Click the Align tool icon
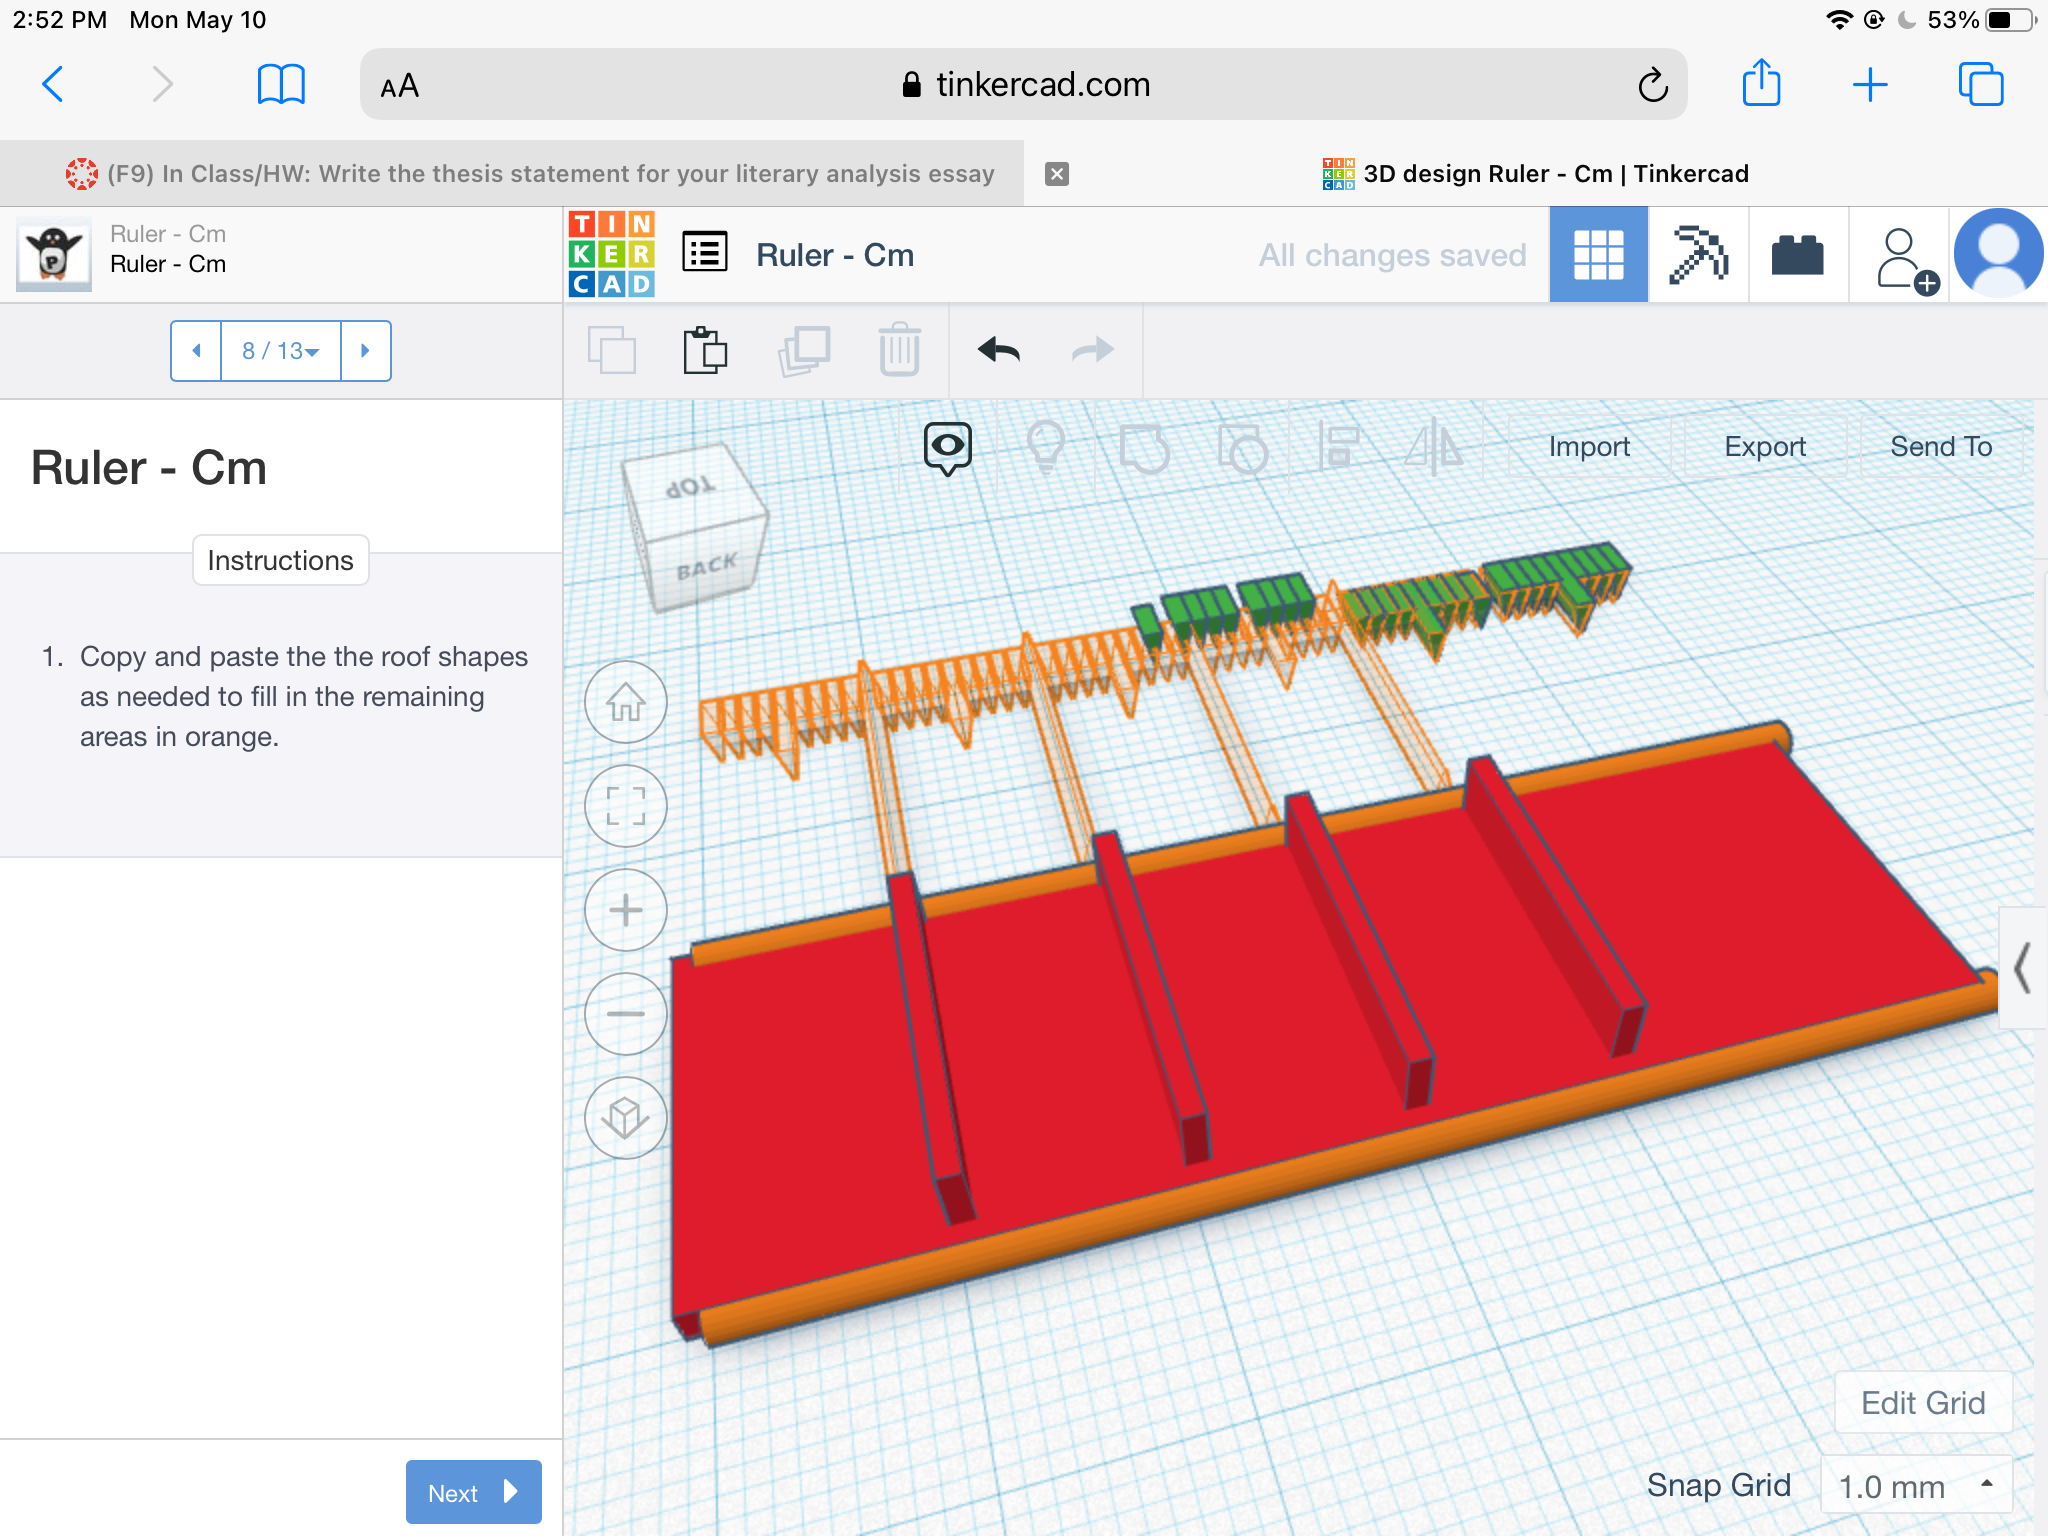2048x1536 pixels. tap(1338, 446)
